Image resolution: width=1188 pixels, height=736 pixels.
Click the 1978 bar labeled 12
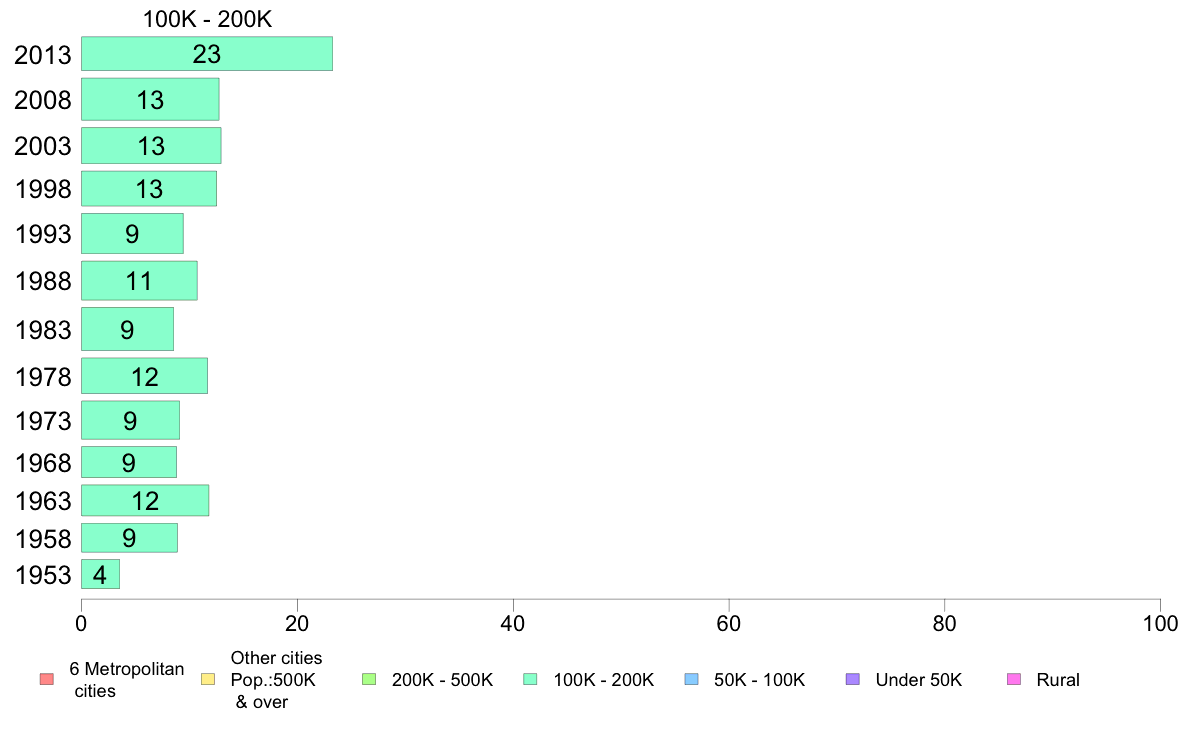coord(144,376)
